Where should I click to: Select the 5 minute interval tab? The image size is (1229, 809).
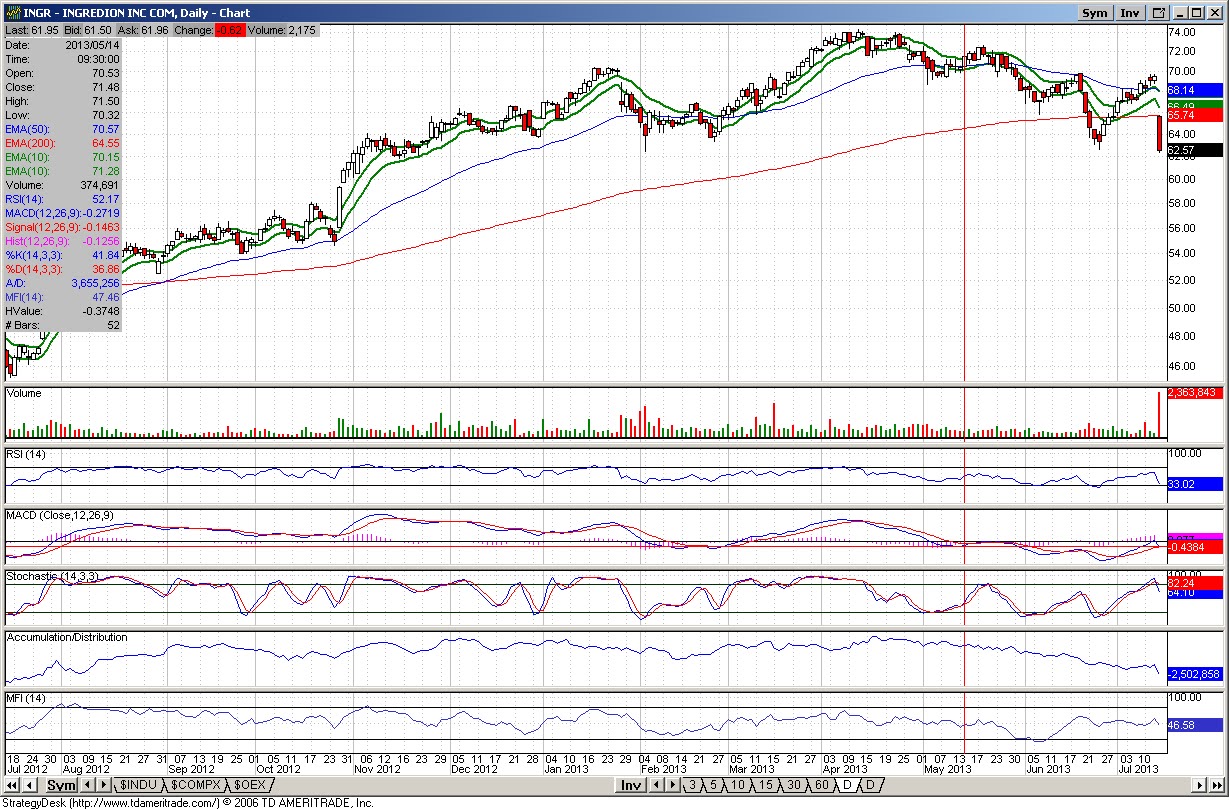(x=712, y=785)
